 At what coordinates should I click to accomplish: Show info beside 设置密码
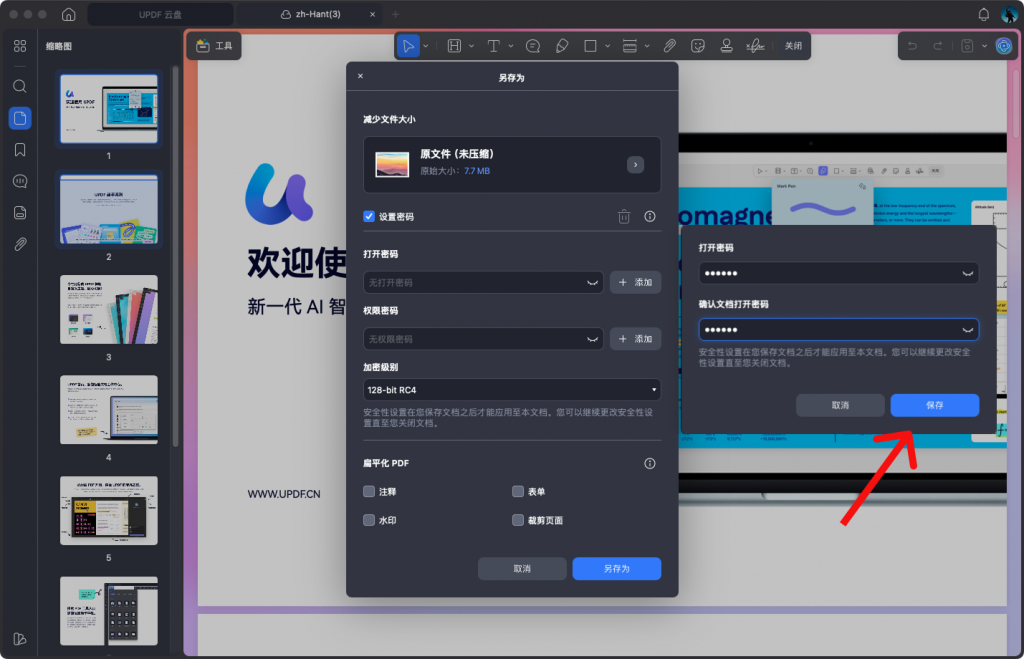tap(650, 216)
